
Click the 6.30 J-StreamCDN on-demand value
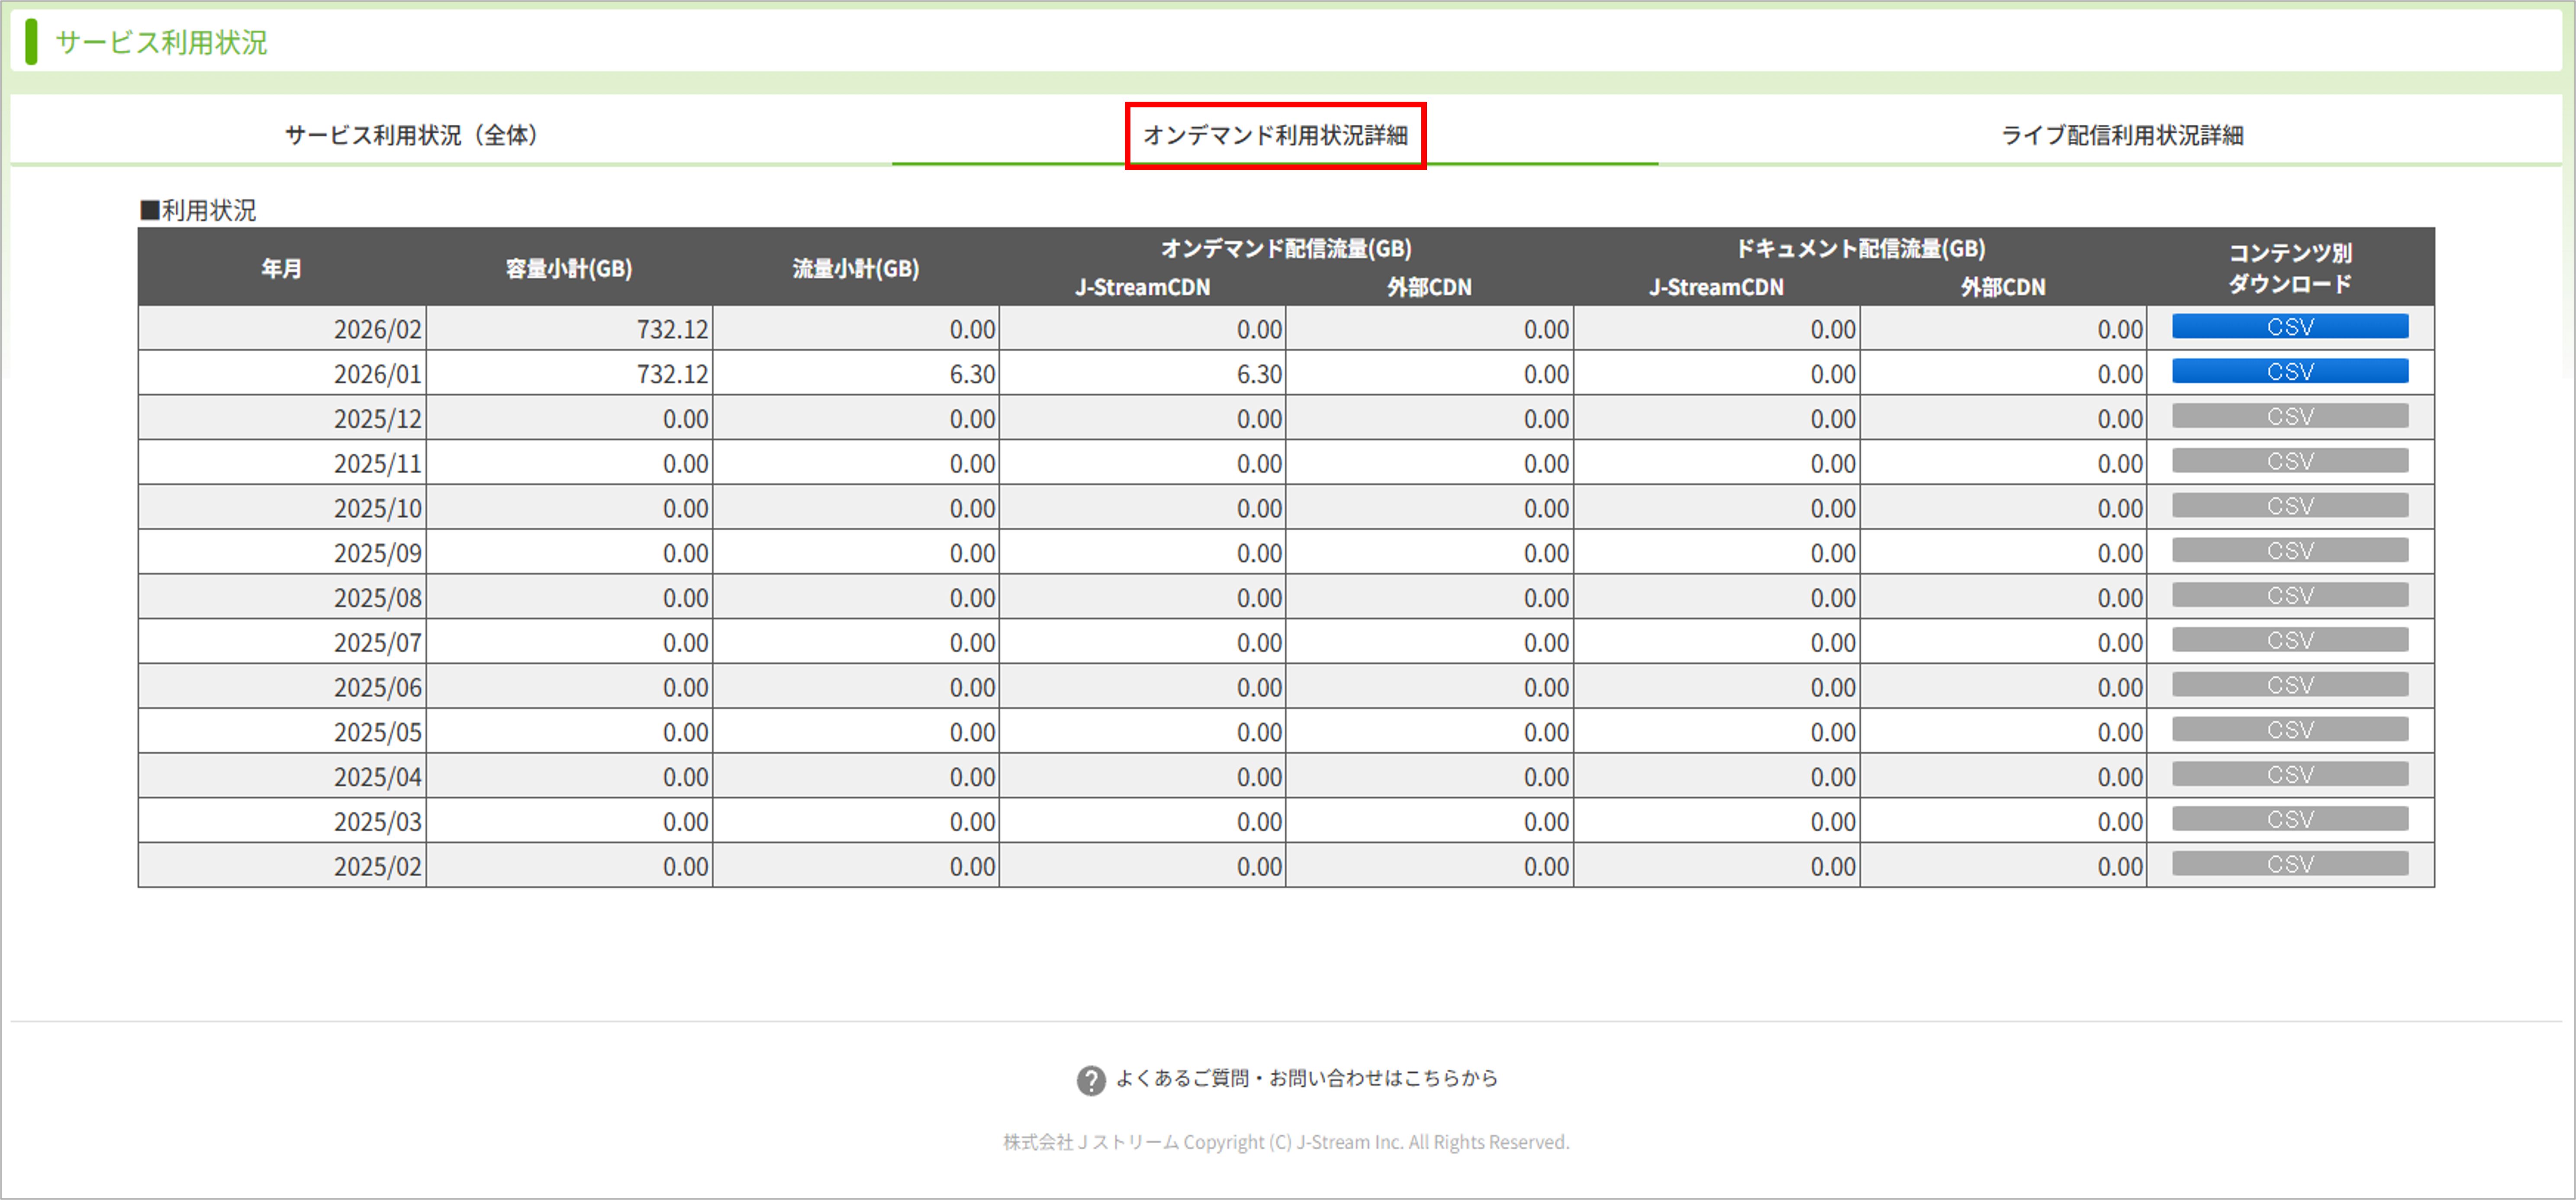coord(1259,374)
